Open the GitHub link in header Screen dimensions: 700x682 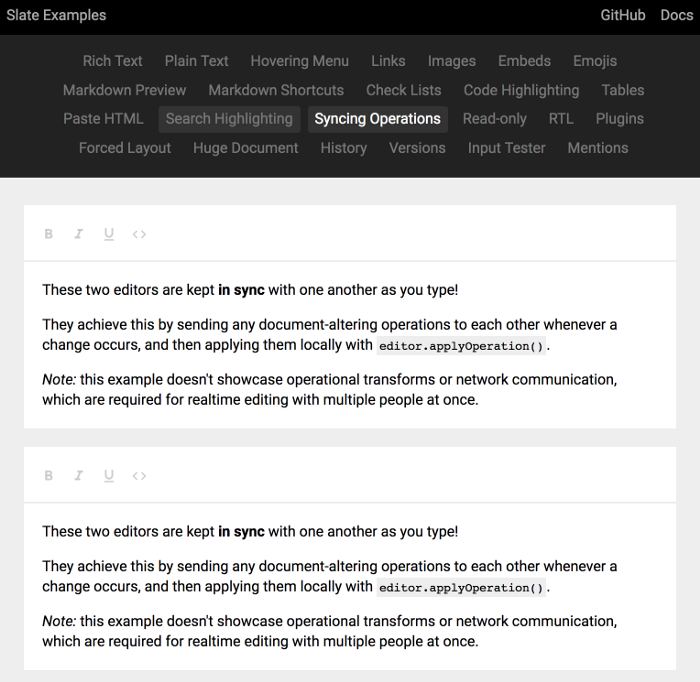(x=622, y=15)
